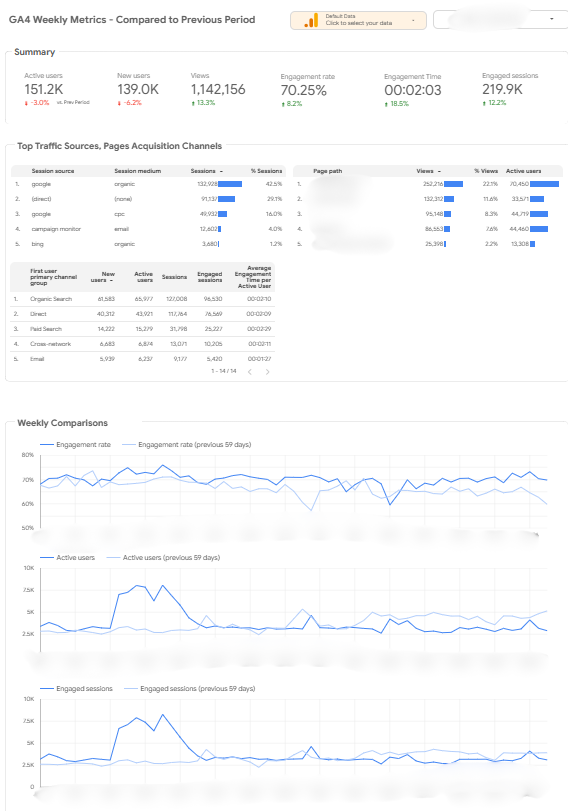Click the Weekly Comparisons section title

[63, 423]
